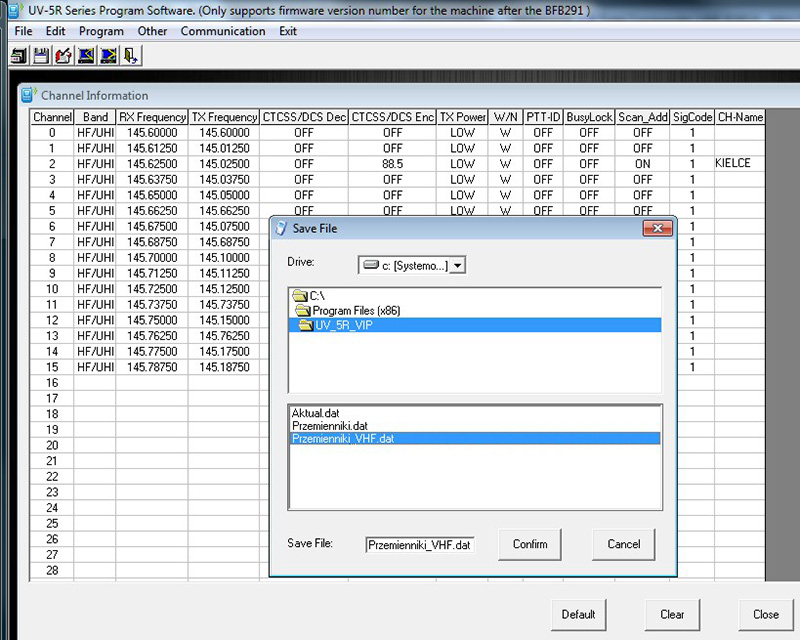Click the channel number 20 row cell
Viewport: 800px width, 640px height.
click(52, 445)
